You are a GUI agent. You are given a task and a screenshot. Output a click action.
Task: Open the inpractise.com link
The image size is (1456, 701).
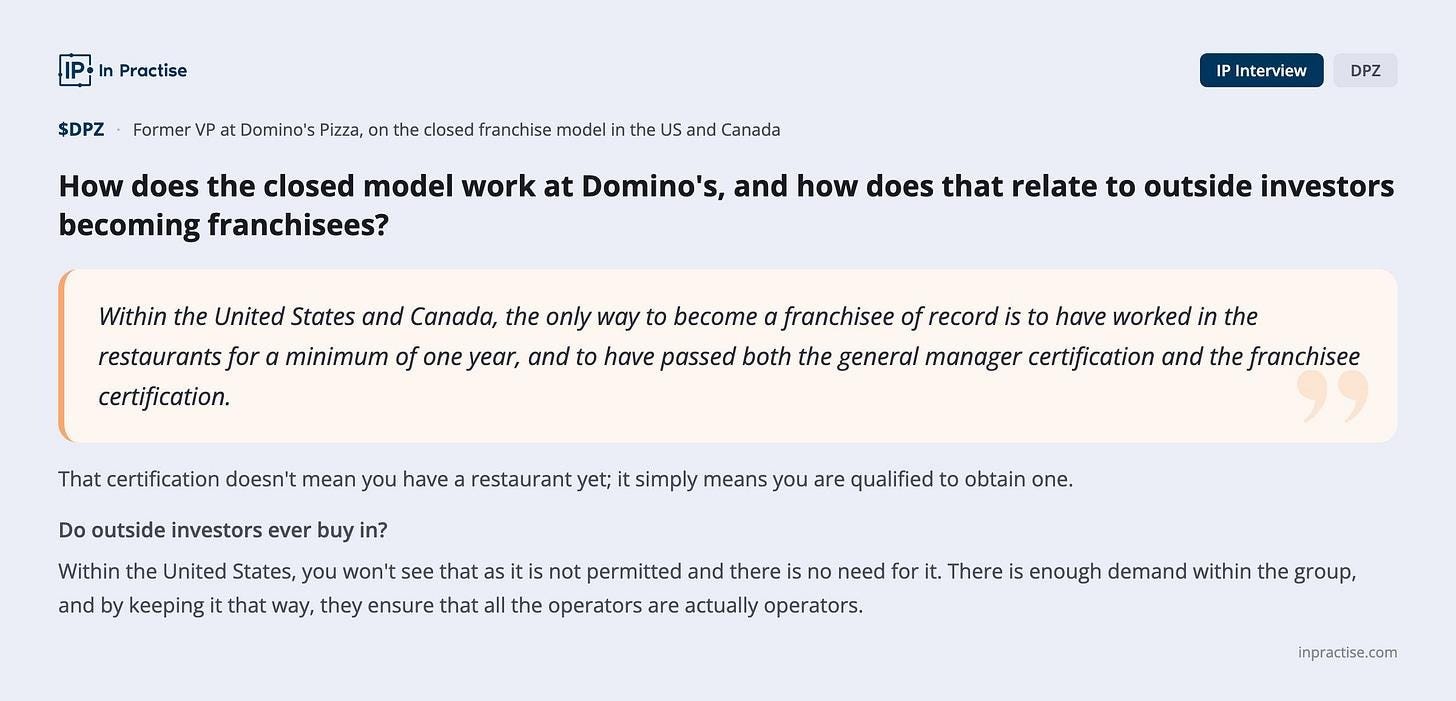point(1347,652)
